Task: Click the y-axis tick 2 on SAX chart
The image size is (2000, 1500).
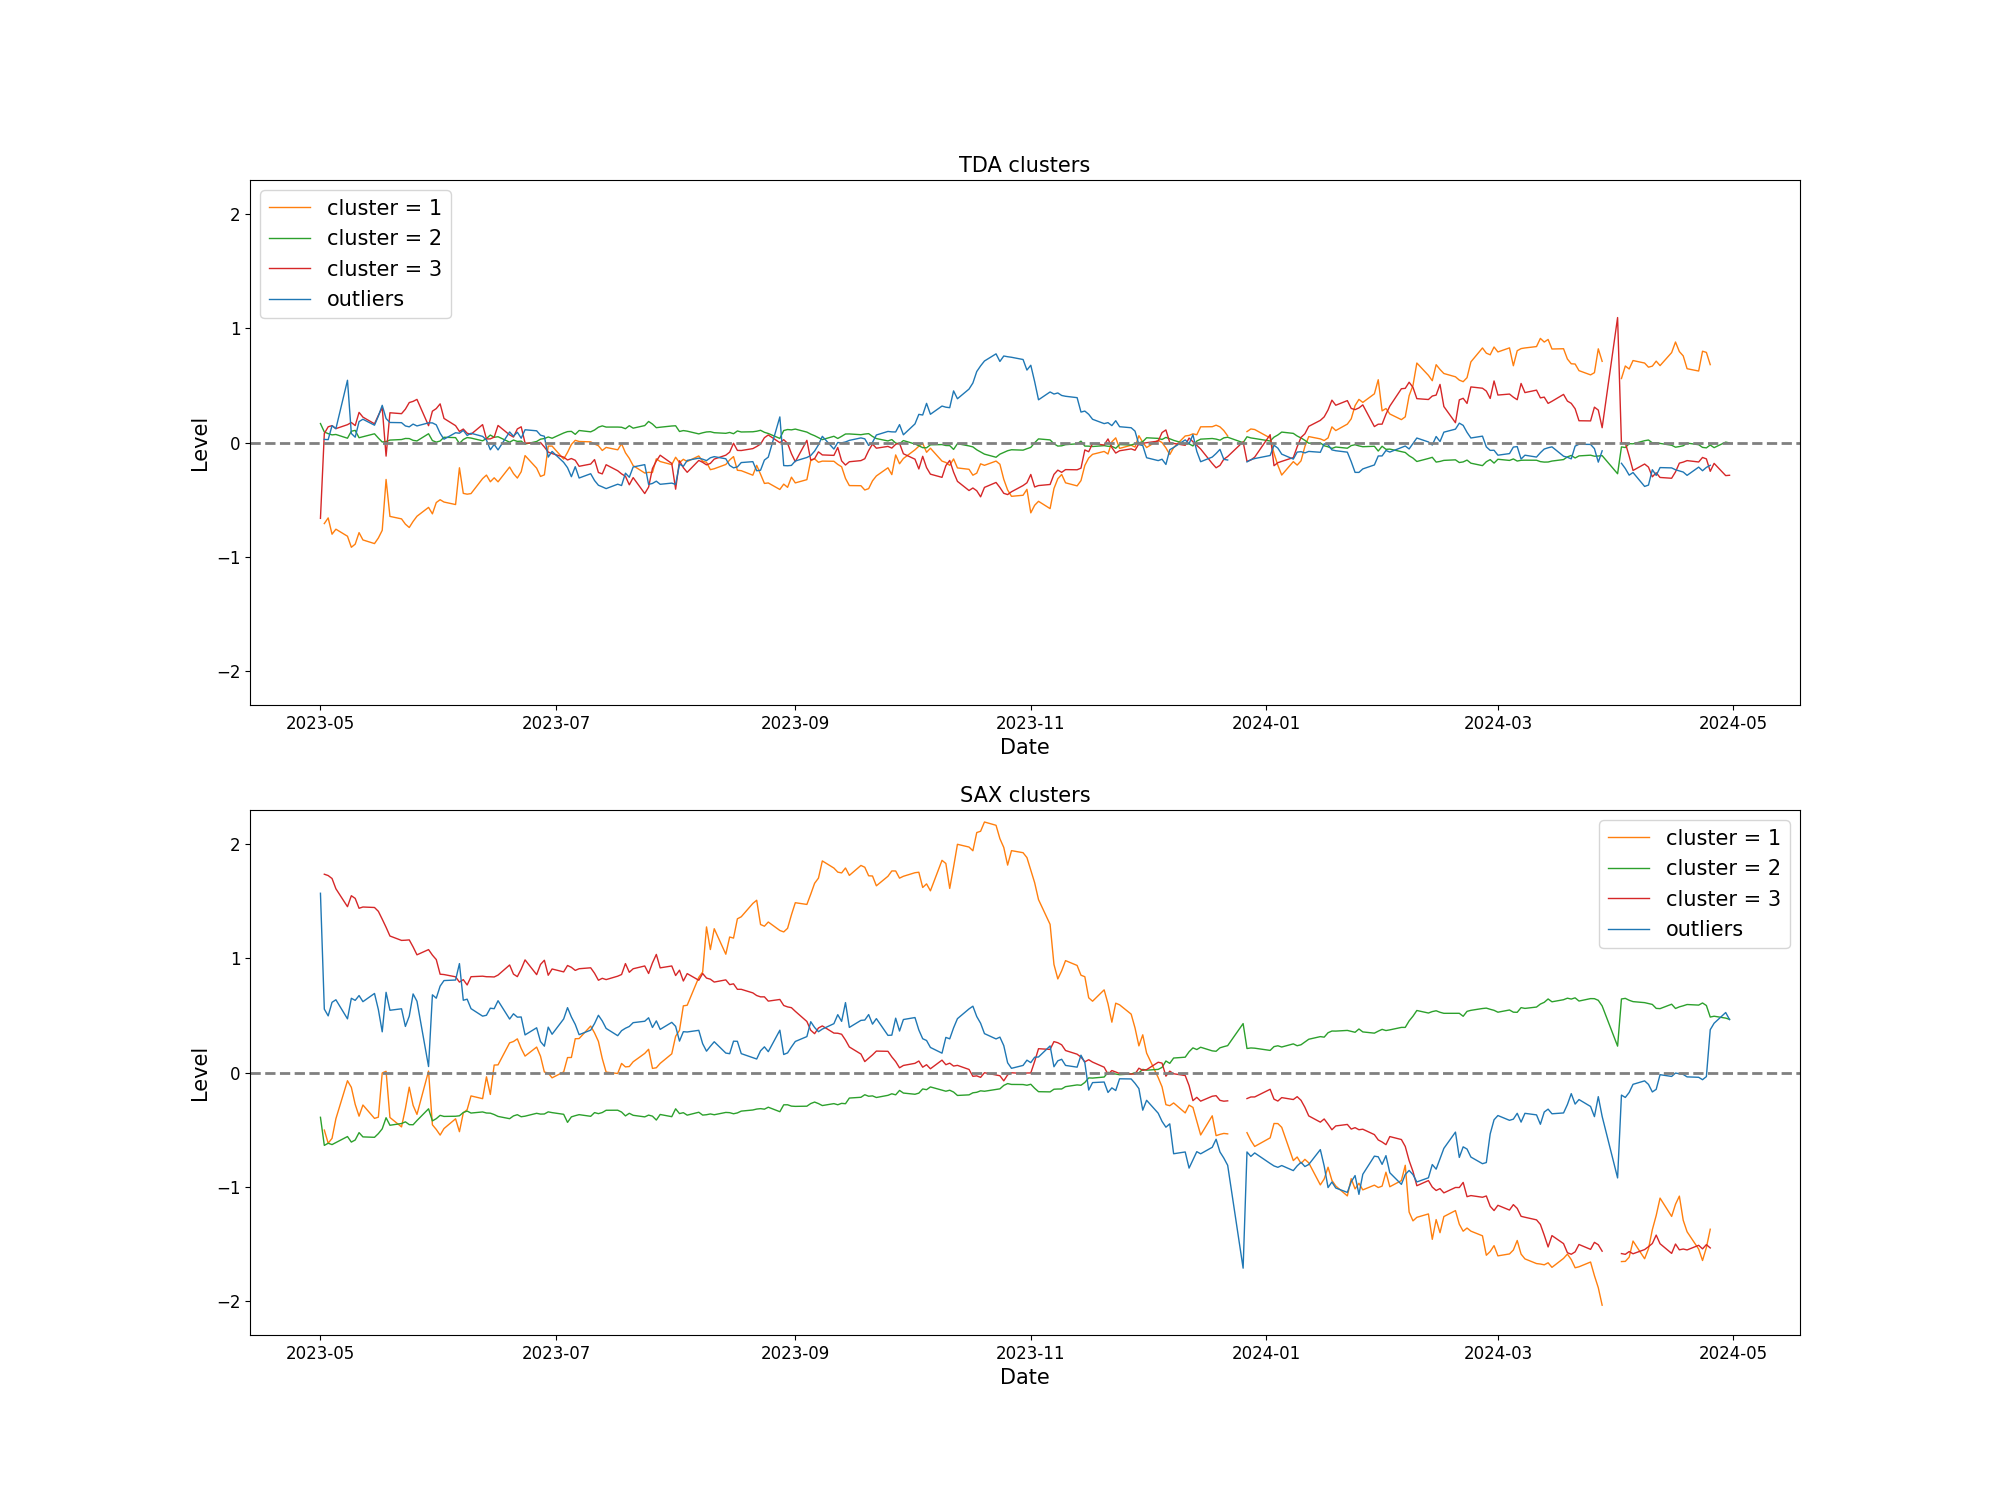Action: coord(235,845)
